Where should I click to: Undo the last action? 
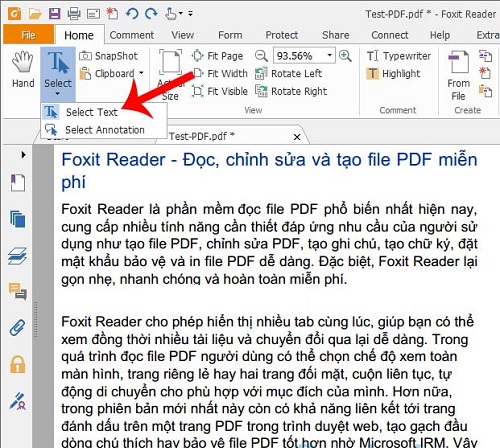[132, 14]
